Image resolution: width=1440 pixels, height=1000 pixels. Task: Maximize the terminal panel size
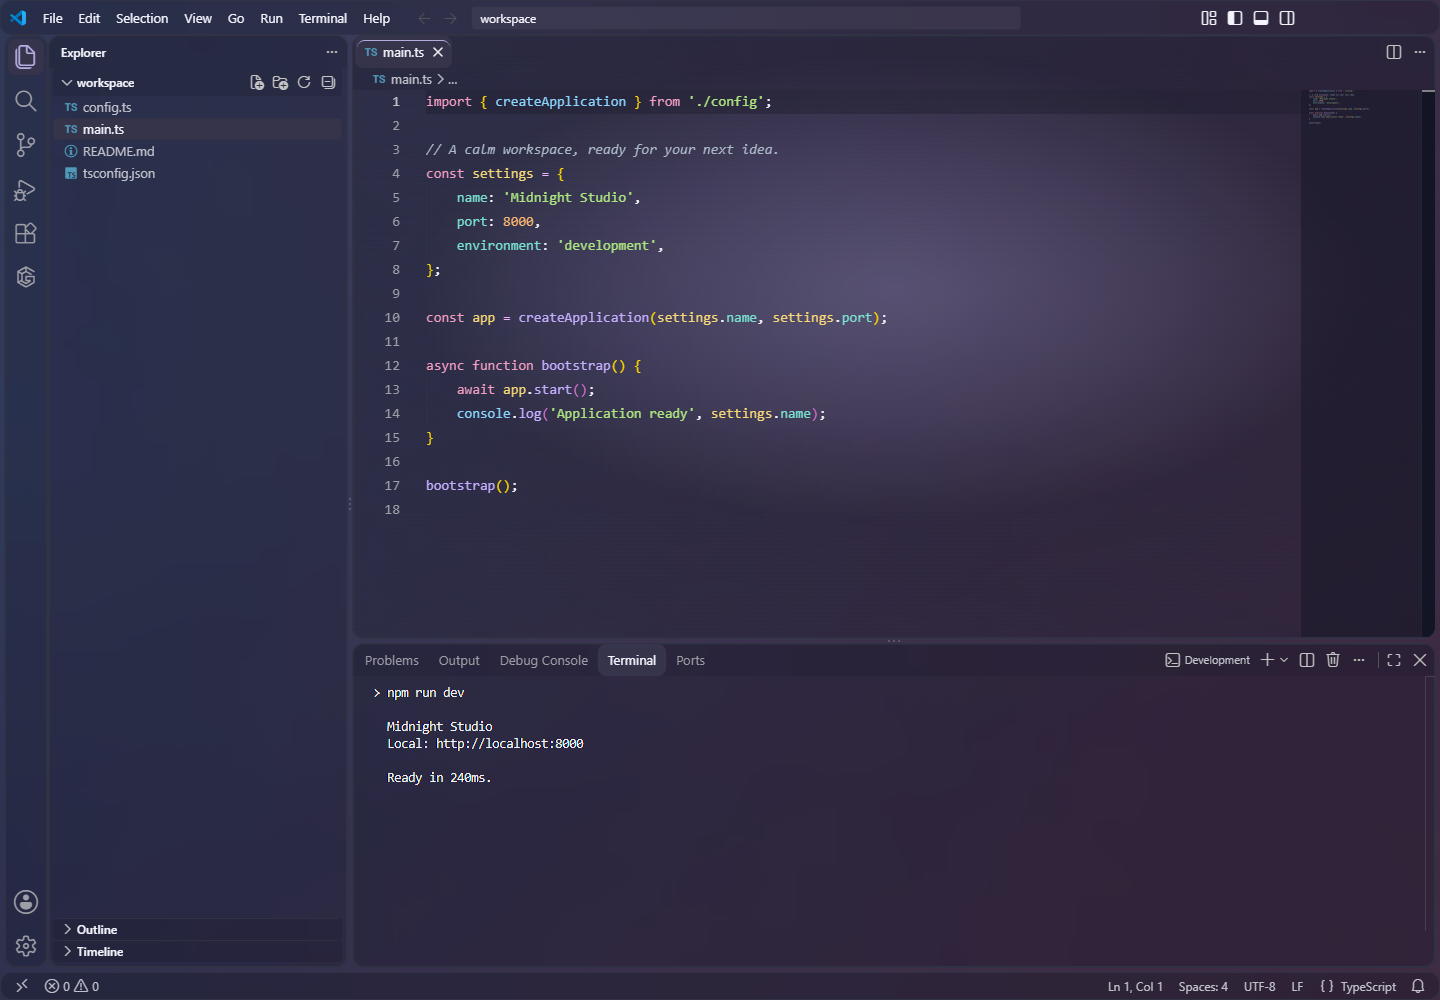1394,660
